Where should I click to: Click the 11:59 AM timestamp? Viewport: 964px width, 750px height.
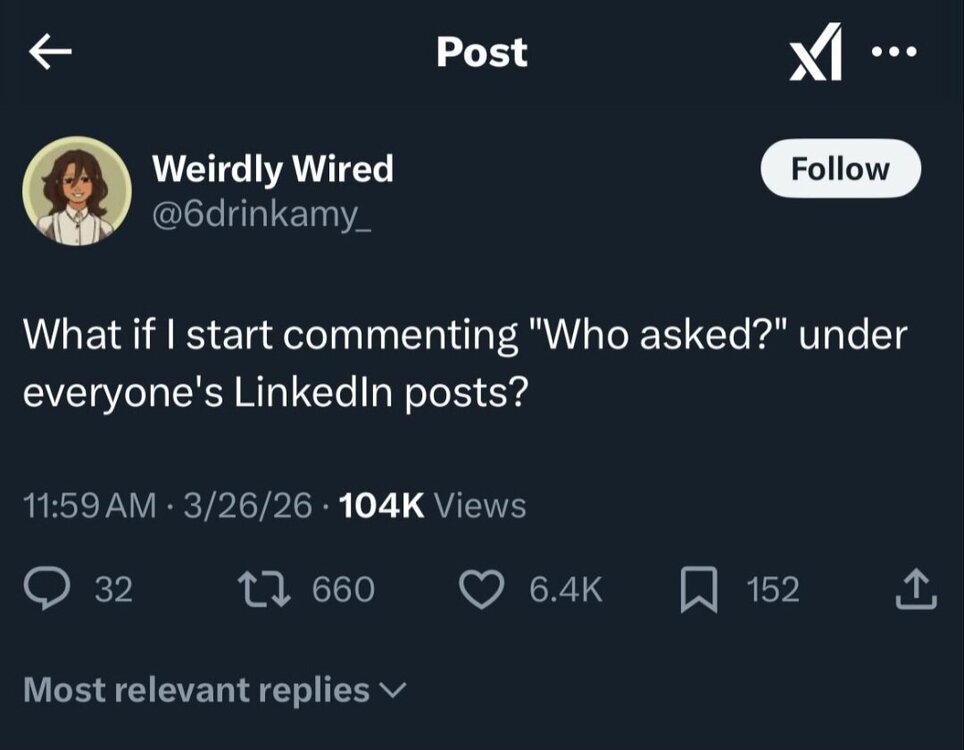pyautogui.click(x=88, y=506)
